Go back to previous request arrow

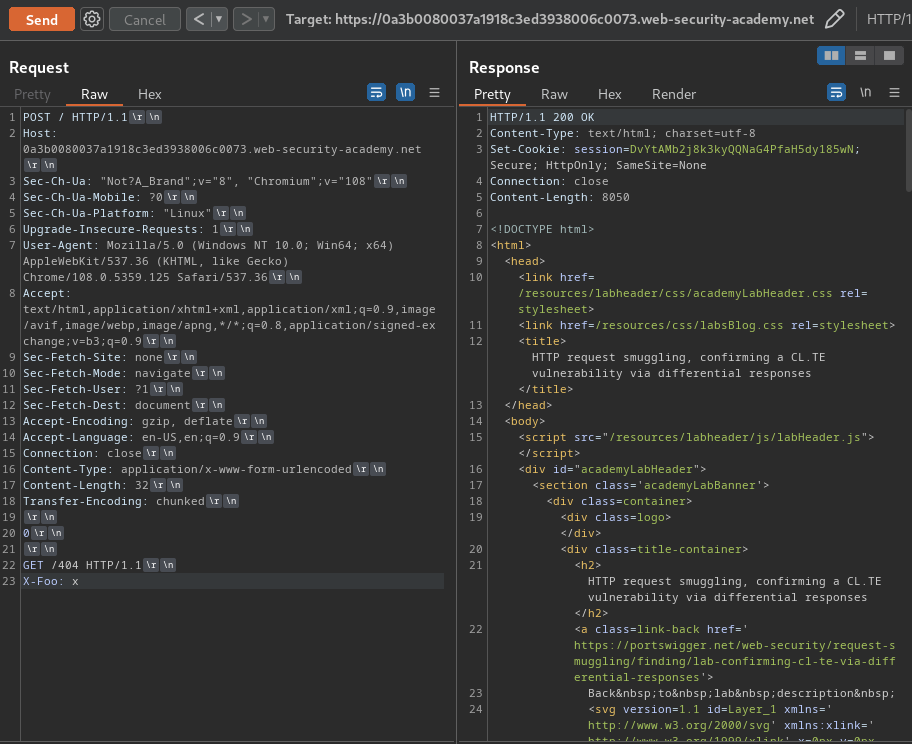point(199,19)
